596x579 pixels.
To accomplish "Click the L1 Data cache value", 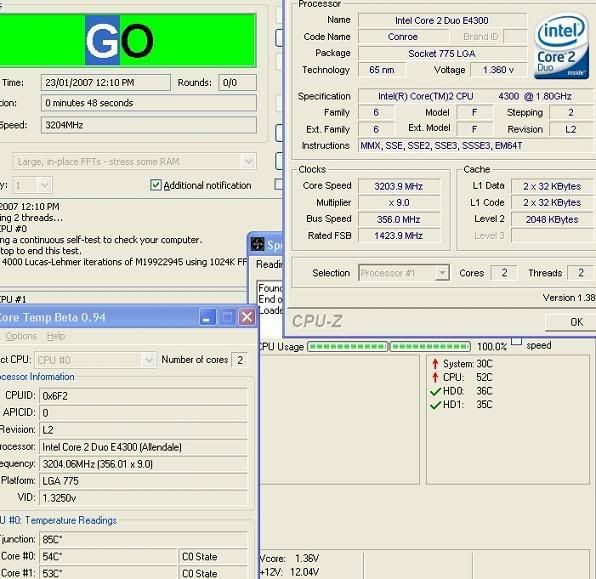I will [x=552, y=186].
